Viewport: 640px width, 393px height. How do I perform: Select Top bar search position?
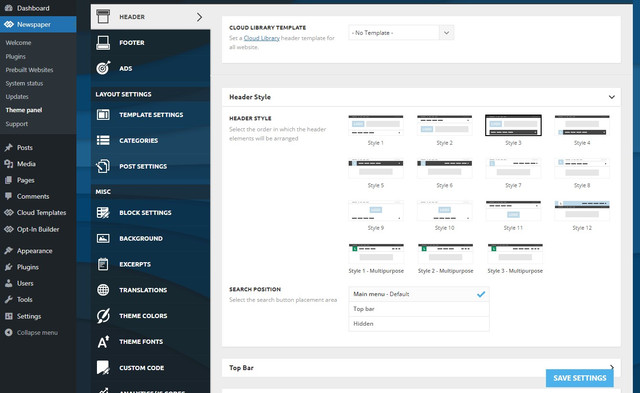tap(419, 309)
